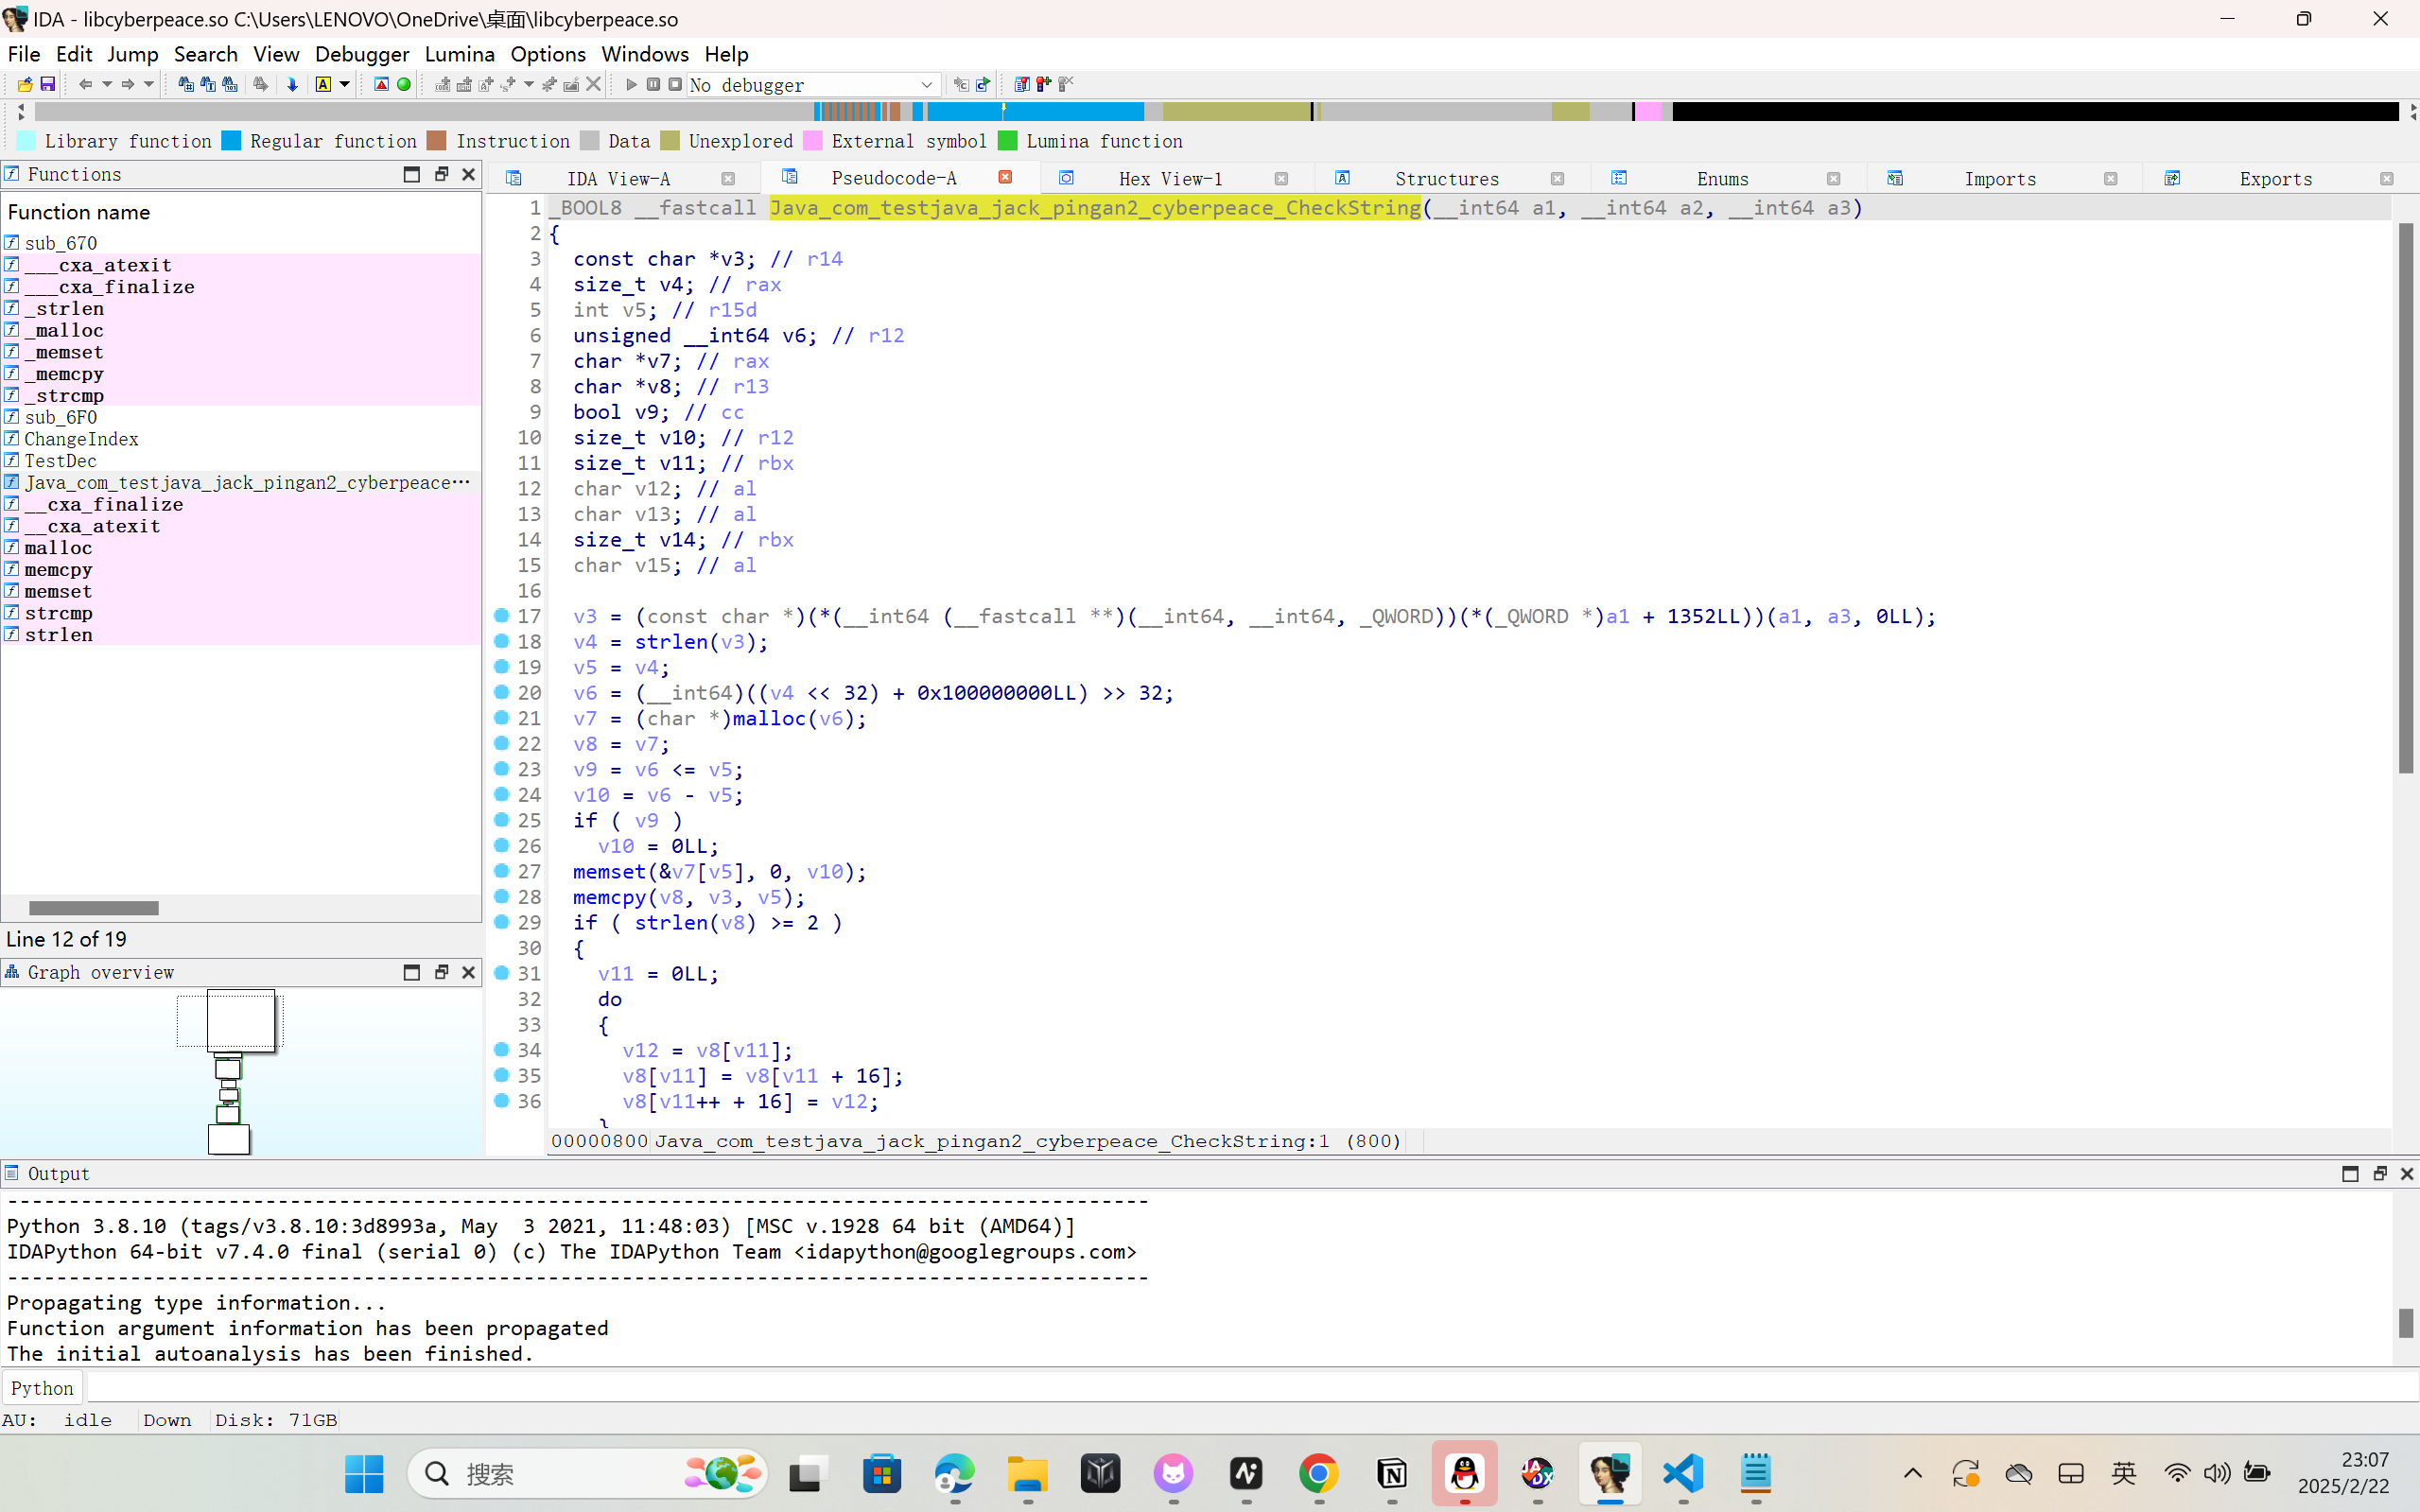Click the Jump back arrow icon
This screenshot has height=1512, width=2420.
click(x=85, y=84)
